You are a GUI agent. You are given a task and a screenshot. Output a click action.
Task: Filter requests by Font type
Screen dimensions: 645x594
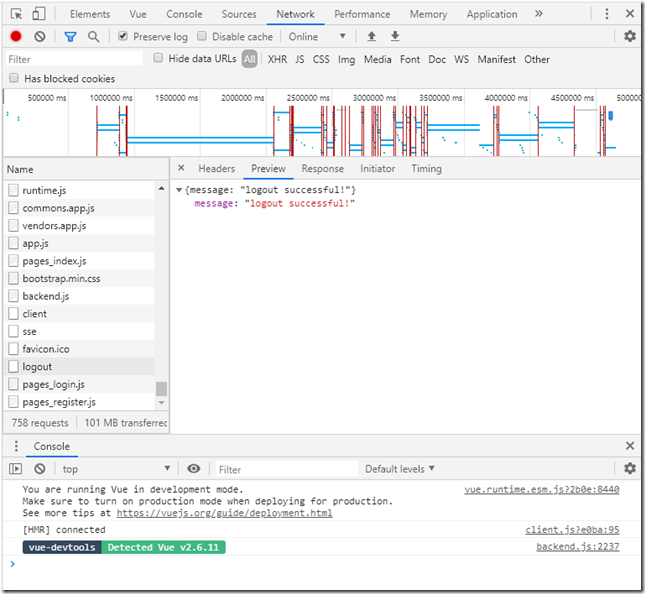click(410, 59)
